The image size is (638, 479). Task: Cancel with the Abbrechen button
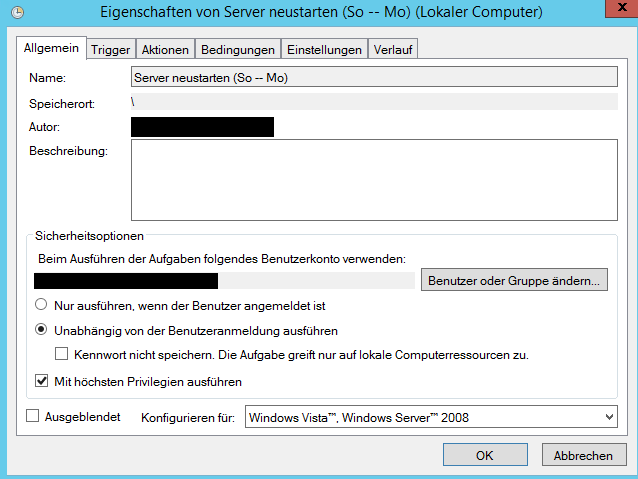[584, 455]
